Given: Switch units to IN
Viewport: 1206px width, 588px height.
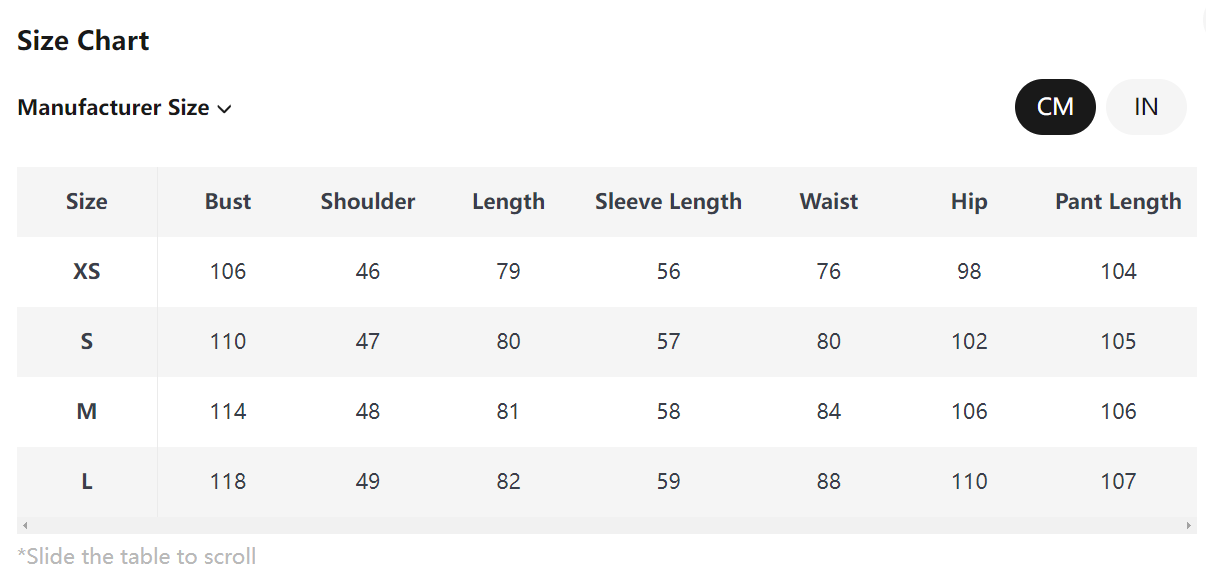Looking at the screenshot, I should (1146, 107).
